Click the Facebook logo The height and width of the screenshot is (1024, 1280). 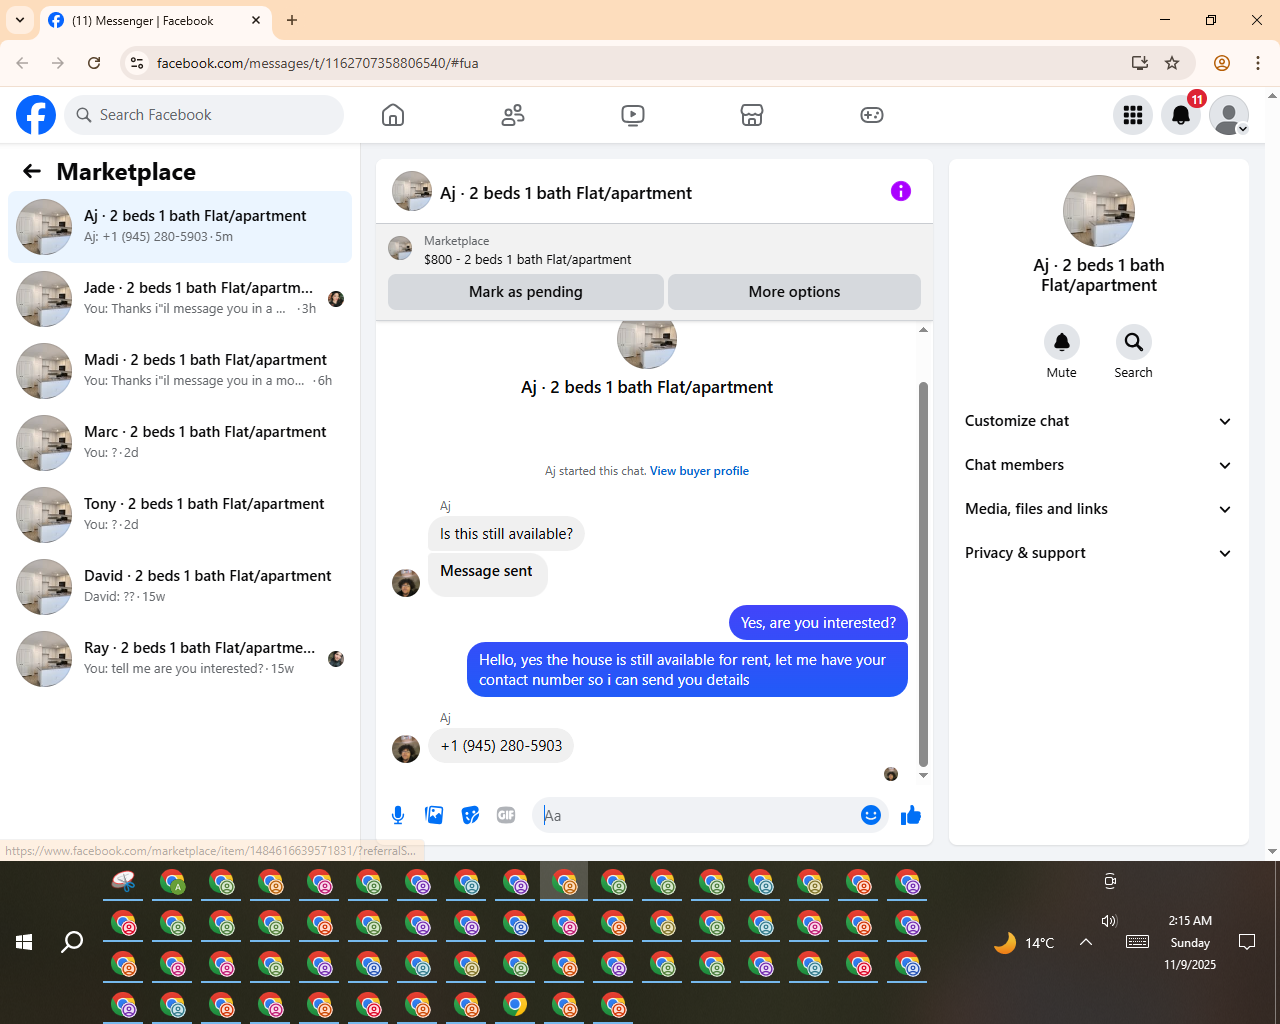coord(36,115)
